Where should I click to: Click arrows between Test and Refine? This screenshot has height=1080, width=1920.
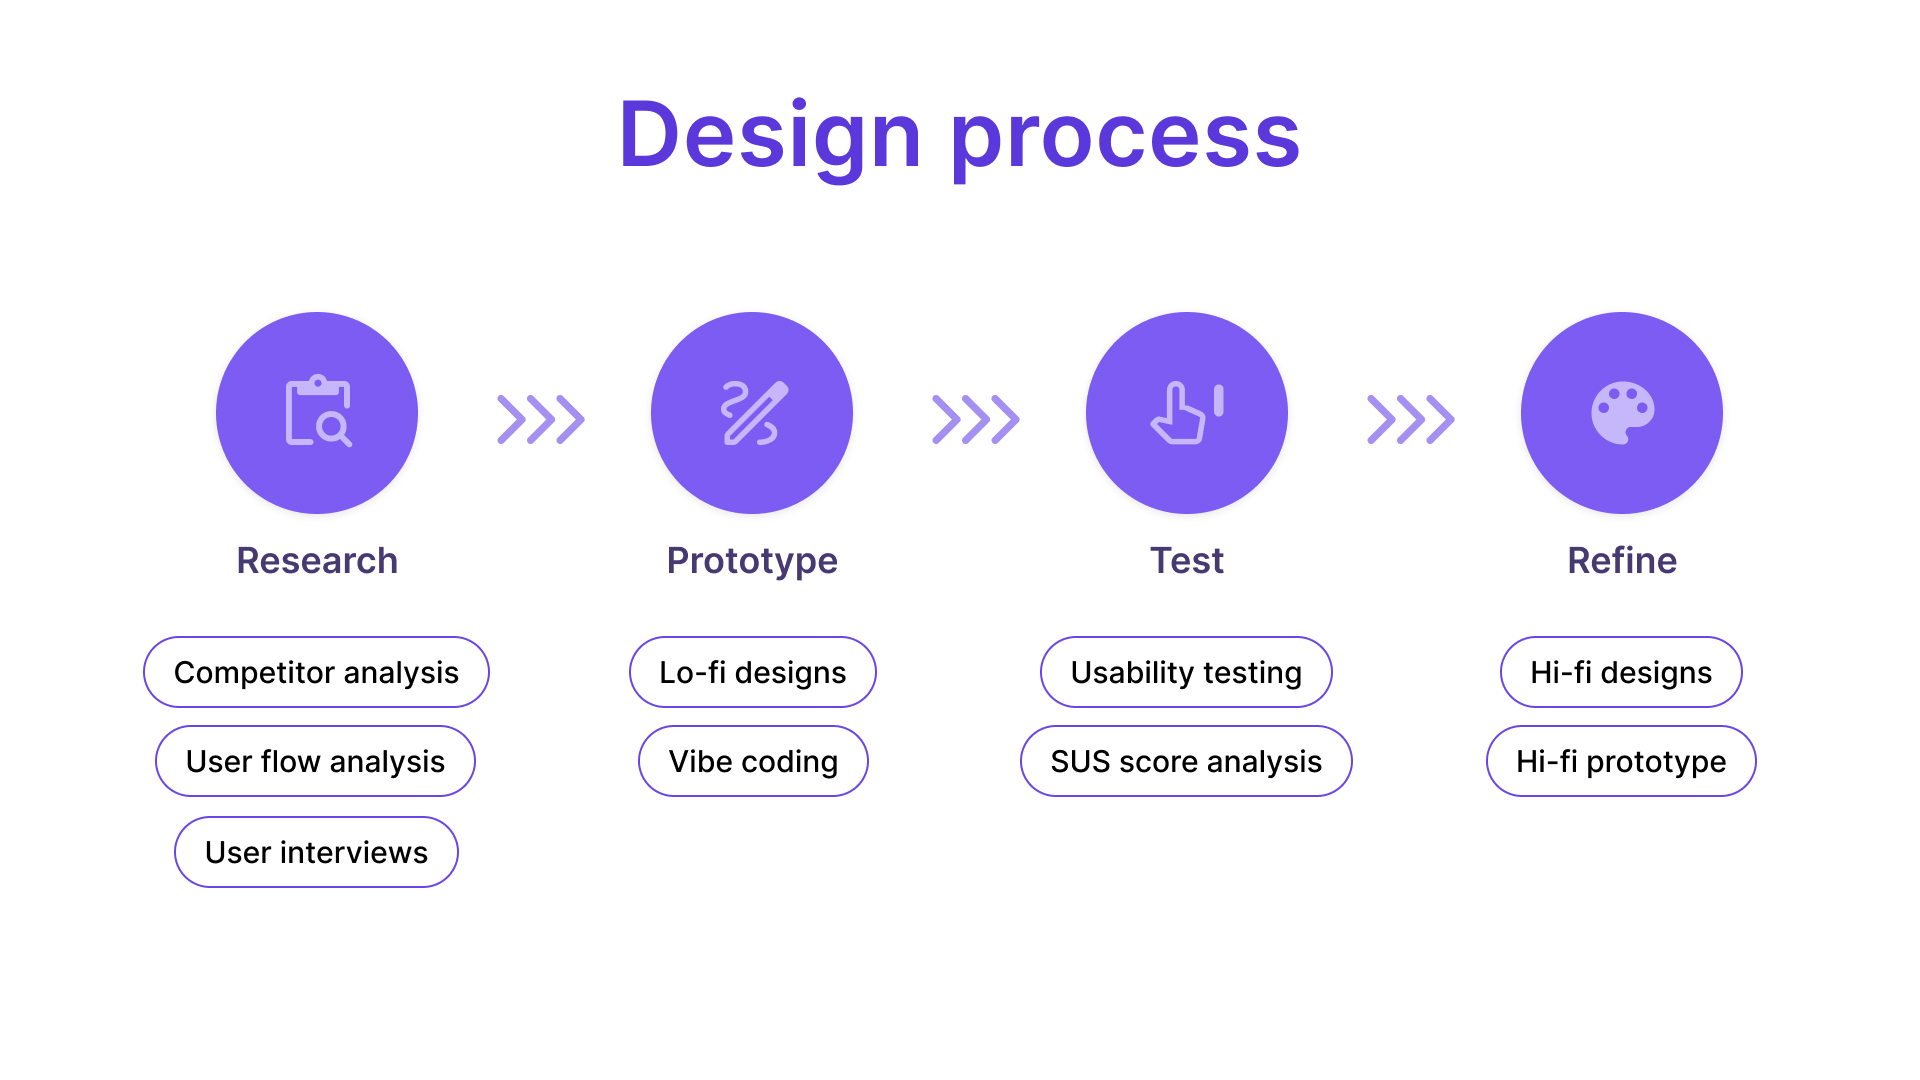tap(1411, 419)
